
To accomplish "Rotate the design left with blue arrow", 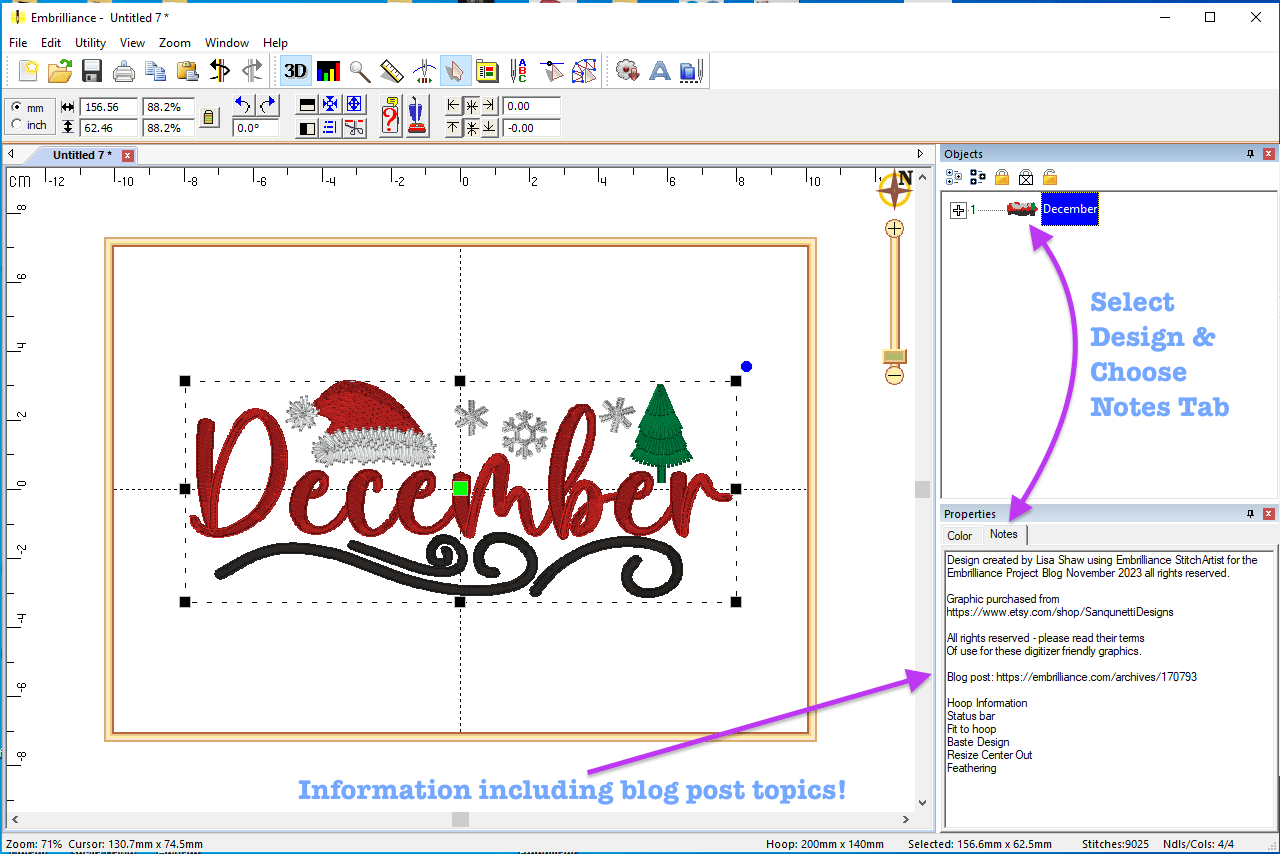I will click(243, 104).
